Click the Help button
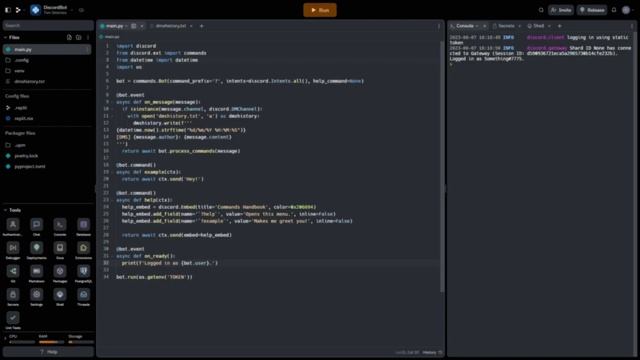 click(48, 352)
